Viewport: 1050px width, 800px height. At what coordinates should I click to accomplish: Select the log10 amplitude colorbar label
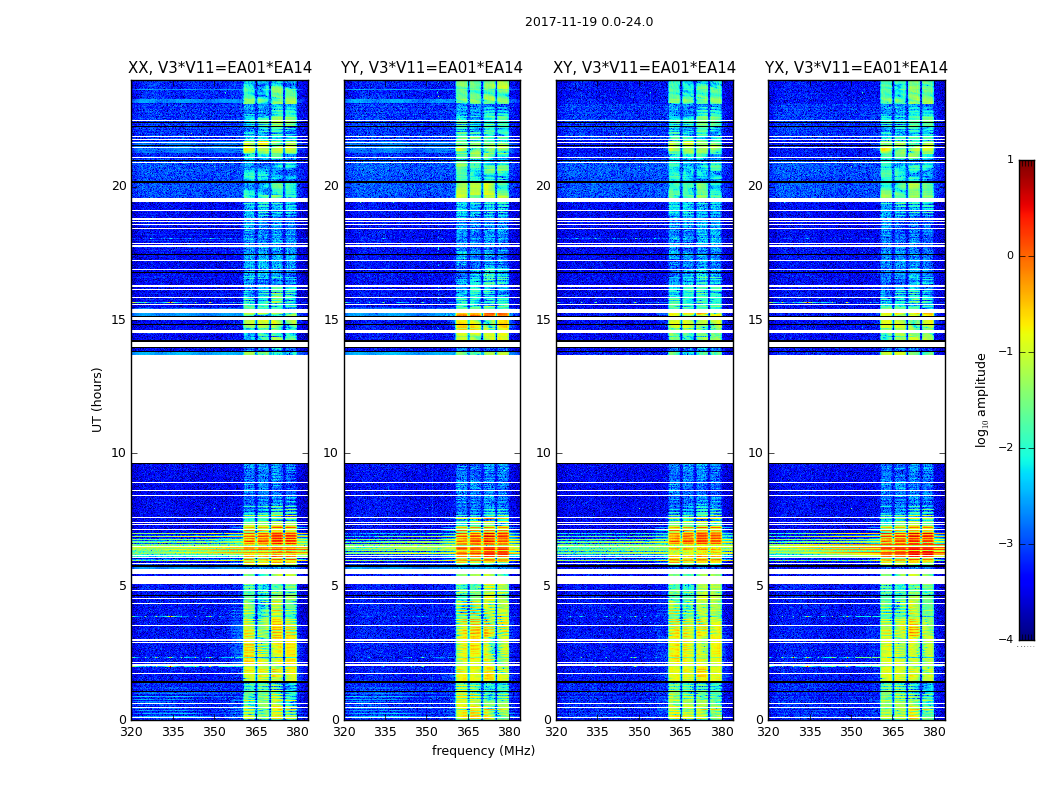(x=982, y=399)
